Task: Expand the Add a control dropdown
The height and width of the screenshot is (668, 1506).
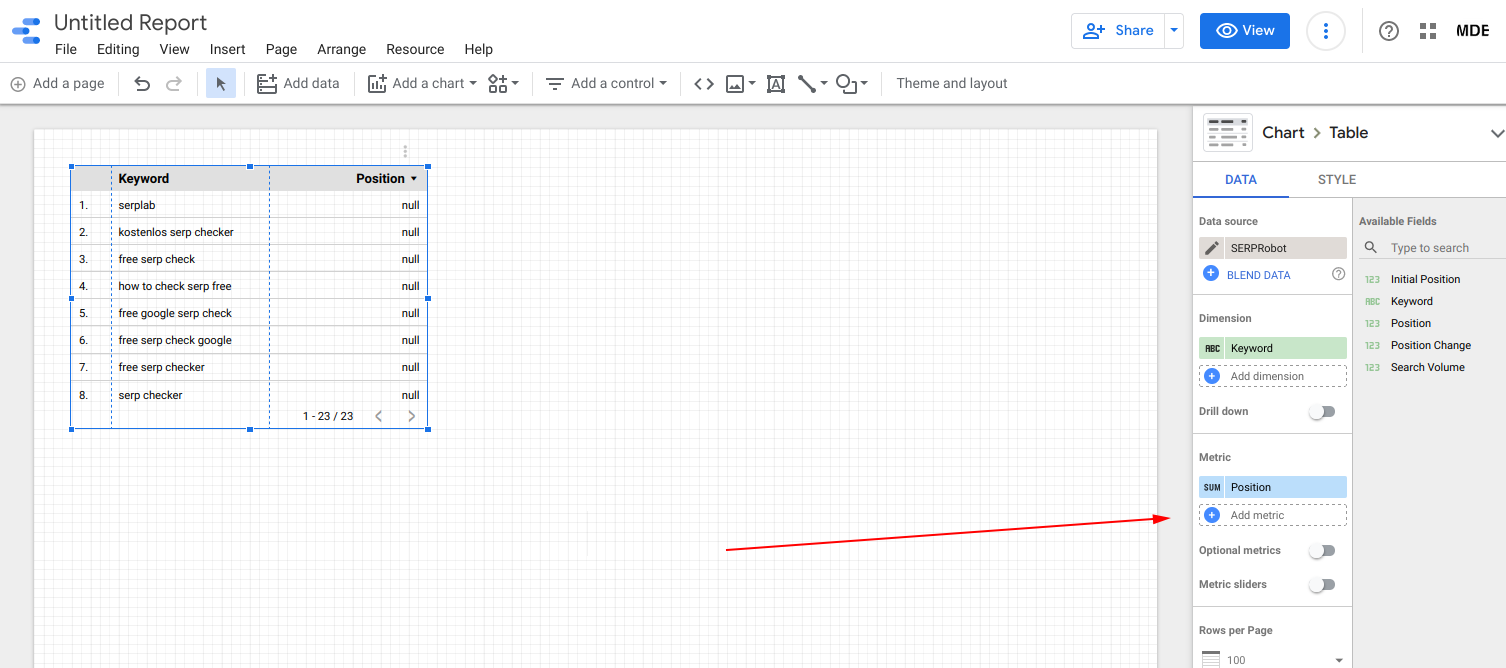Action: pyautogui.click(x=606, y=84)
